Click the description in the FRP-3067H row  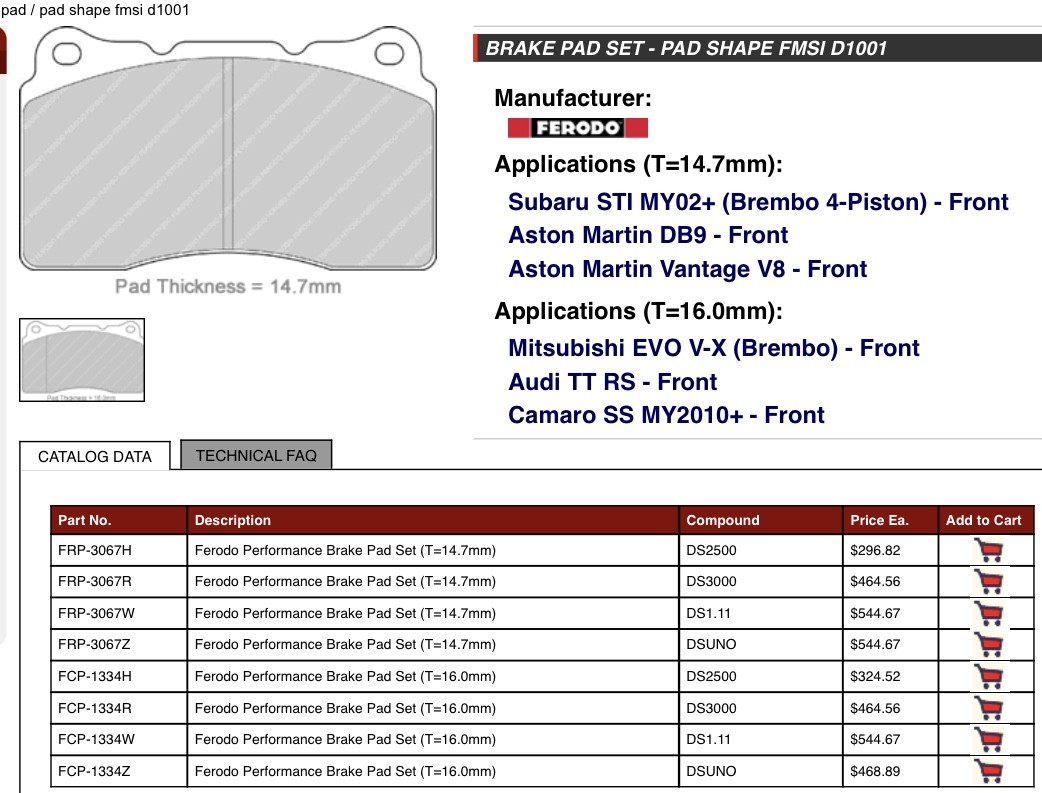tap(433, 550)
